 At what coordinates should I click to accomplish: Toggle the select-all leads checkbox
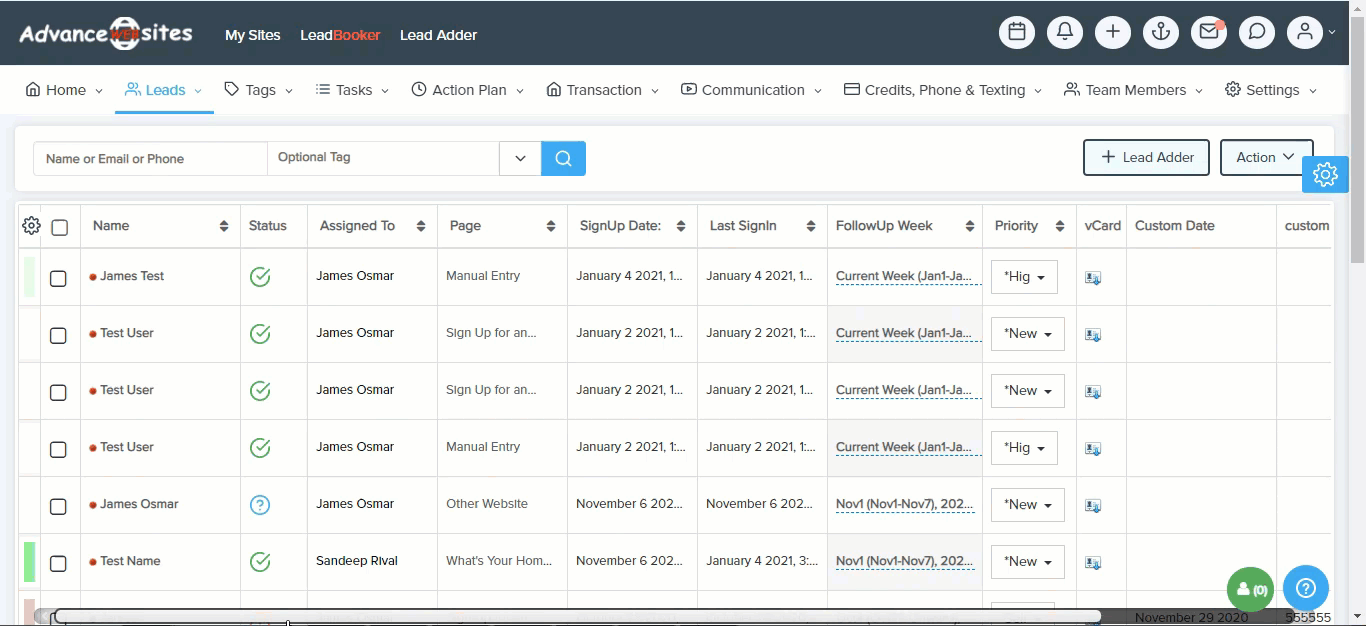tap(60, 227)
